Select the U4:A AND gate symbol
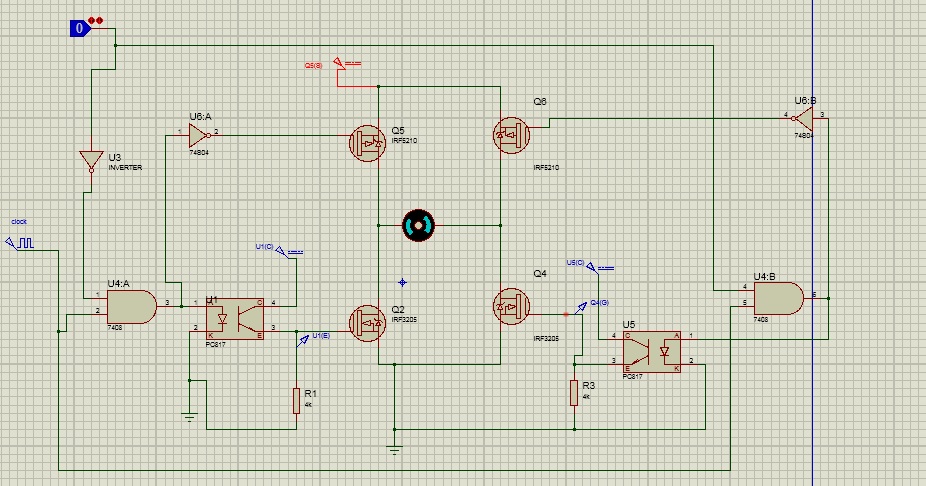The height and width of the screenshot is (486, 926). [x=131, y=307]
